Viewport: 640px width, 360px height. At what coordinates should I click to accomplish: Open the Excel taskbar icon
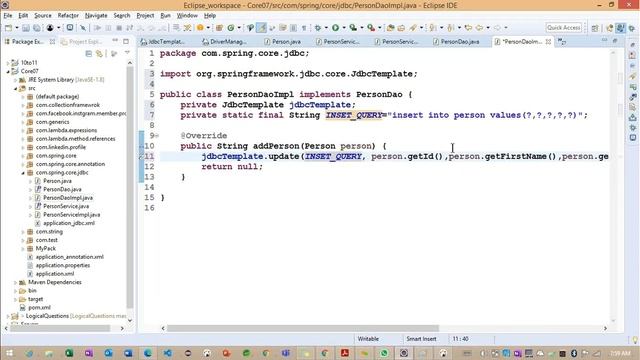[69, 353]
